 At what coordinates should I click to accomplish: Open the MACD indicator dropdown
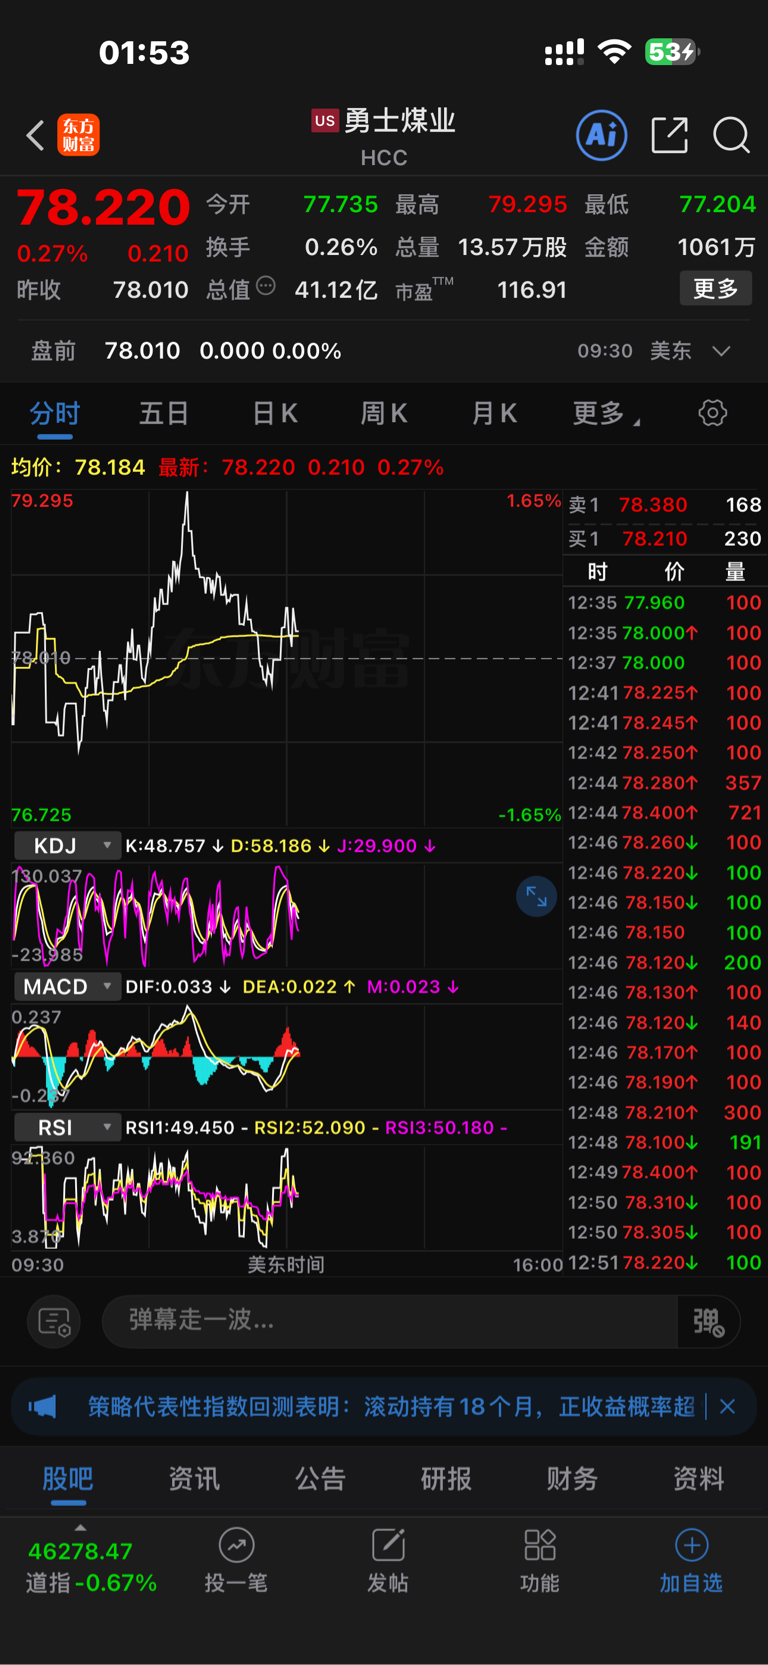point(67,987)
